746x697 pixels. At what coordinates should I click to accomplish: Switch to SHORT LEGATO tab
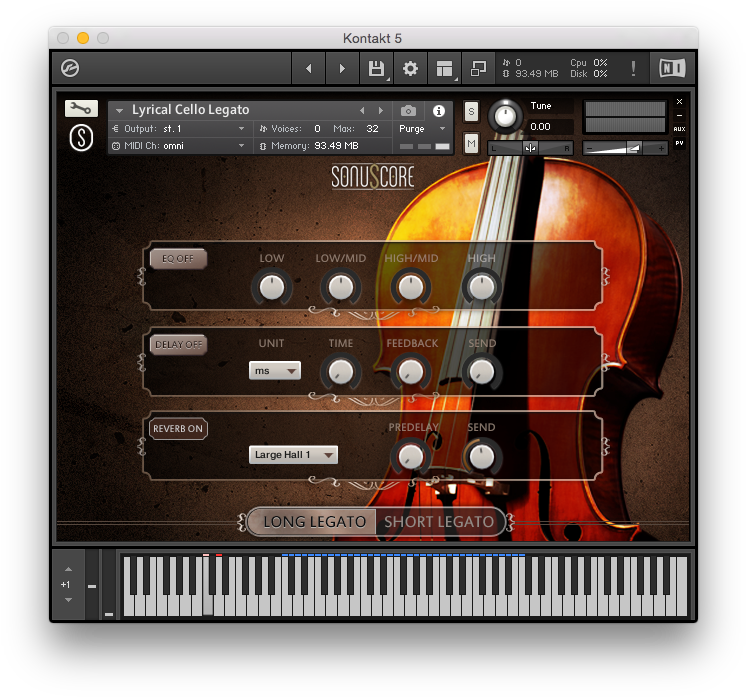coord(439,521)
